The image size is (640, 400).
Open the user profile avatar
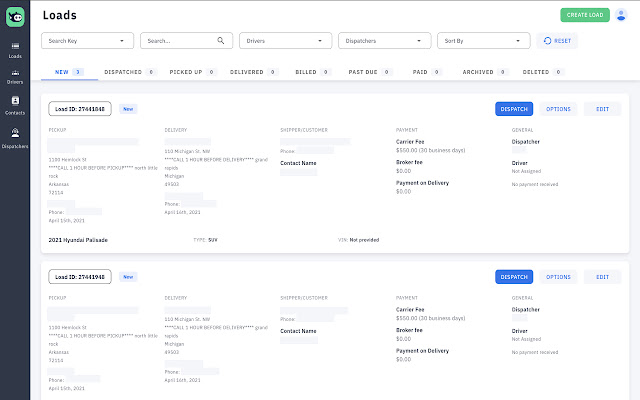(620, 15)
